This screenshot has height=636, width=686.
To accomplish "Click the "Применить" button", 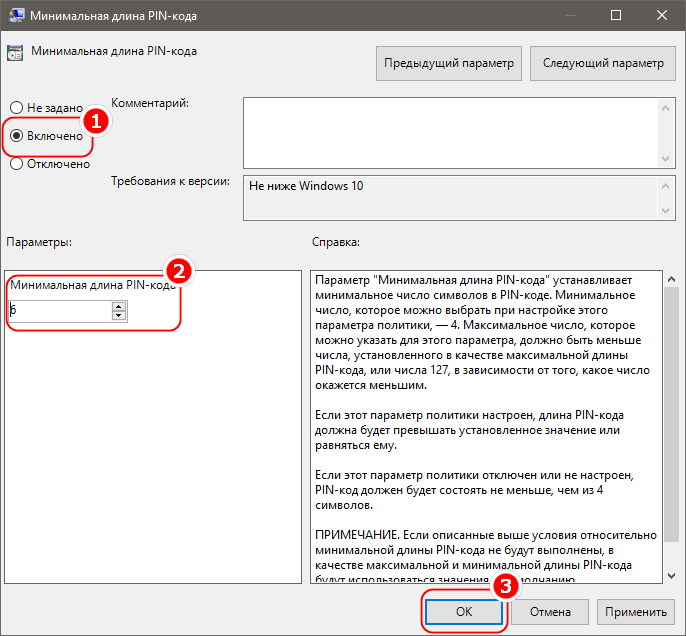I will pos(636,612).
